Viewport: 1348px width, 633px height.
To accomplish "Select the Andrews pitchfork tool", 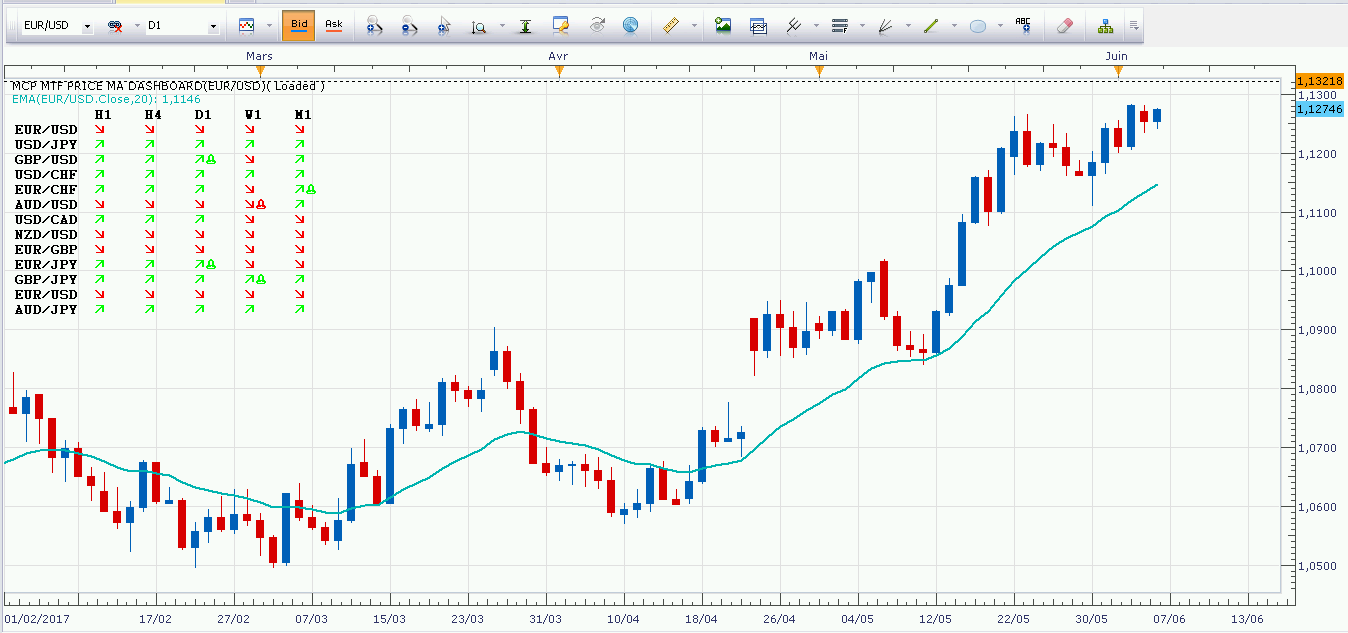I will [x=794, y=25].
